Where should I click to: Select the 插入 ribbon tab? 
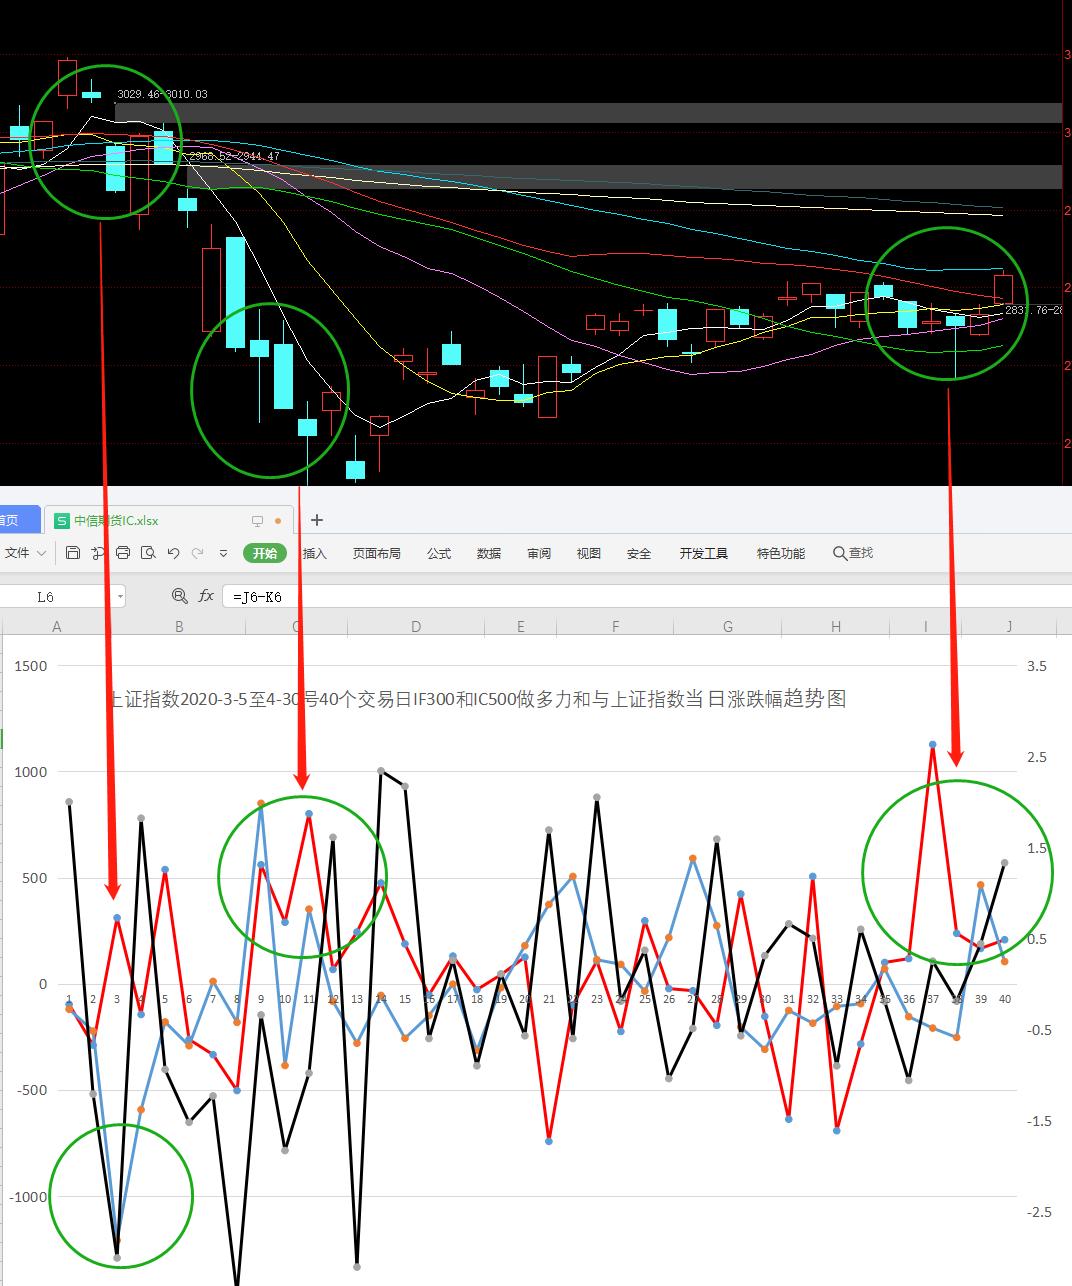[x=315, y=553]
